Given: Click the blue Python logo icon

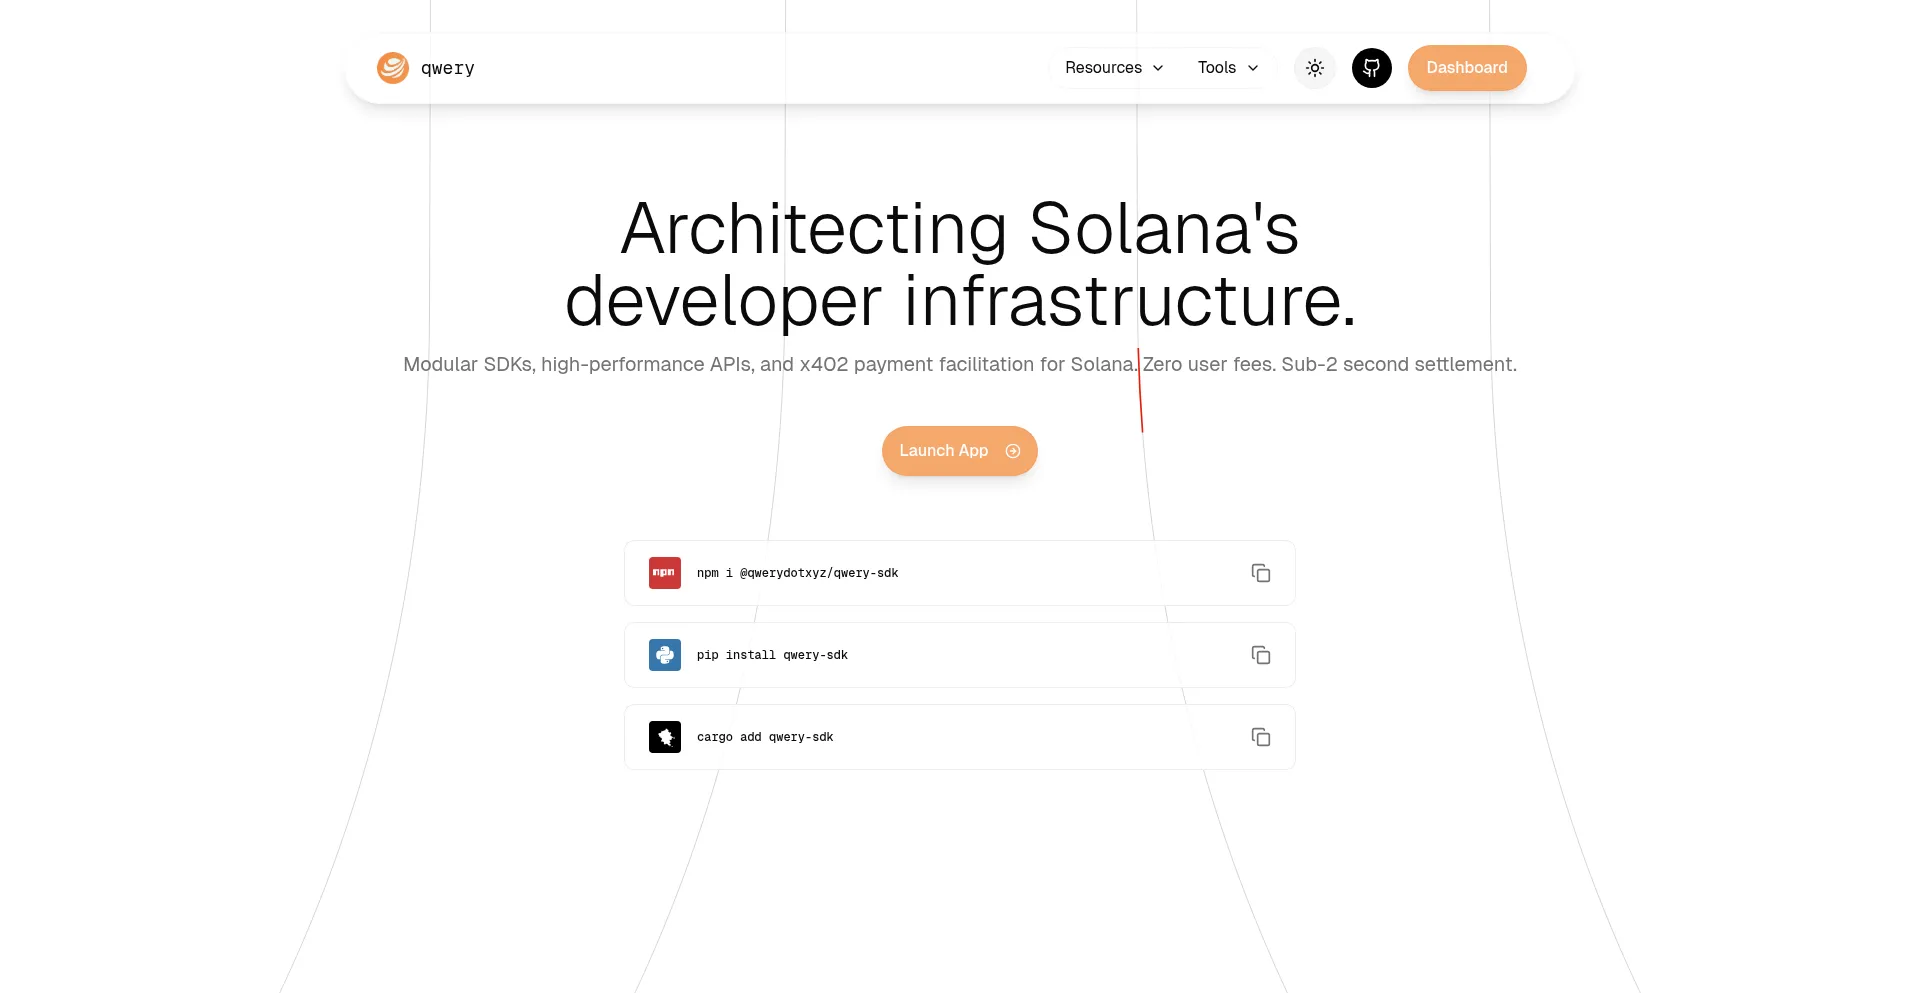Looking at the screenshot, I should pos(665,655).
